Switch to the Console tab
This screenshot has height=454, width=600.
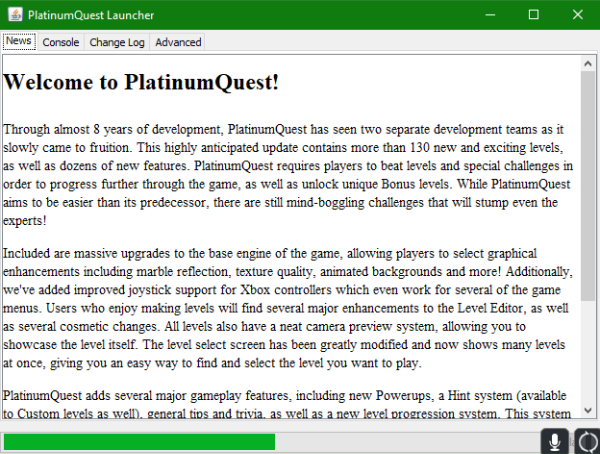61,42
